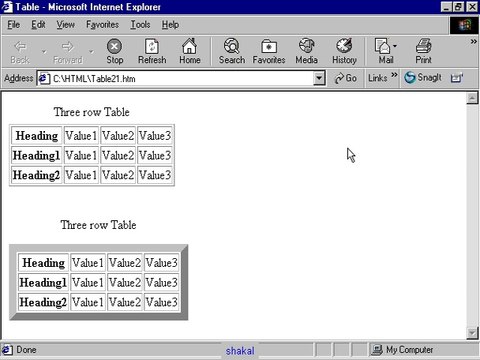The height and width of the screenshot is (360, 480).
Task: Click the second table's "Three row Table" caption
Action: tap(98, 225)
